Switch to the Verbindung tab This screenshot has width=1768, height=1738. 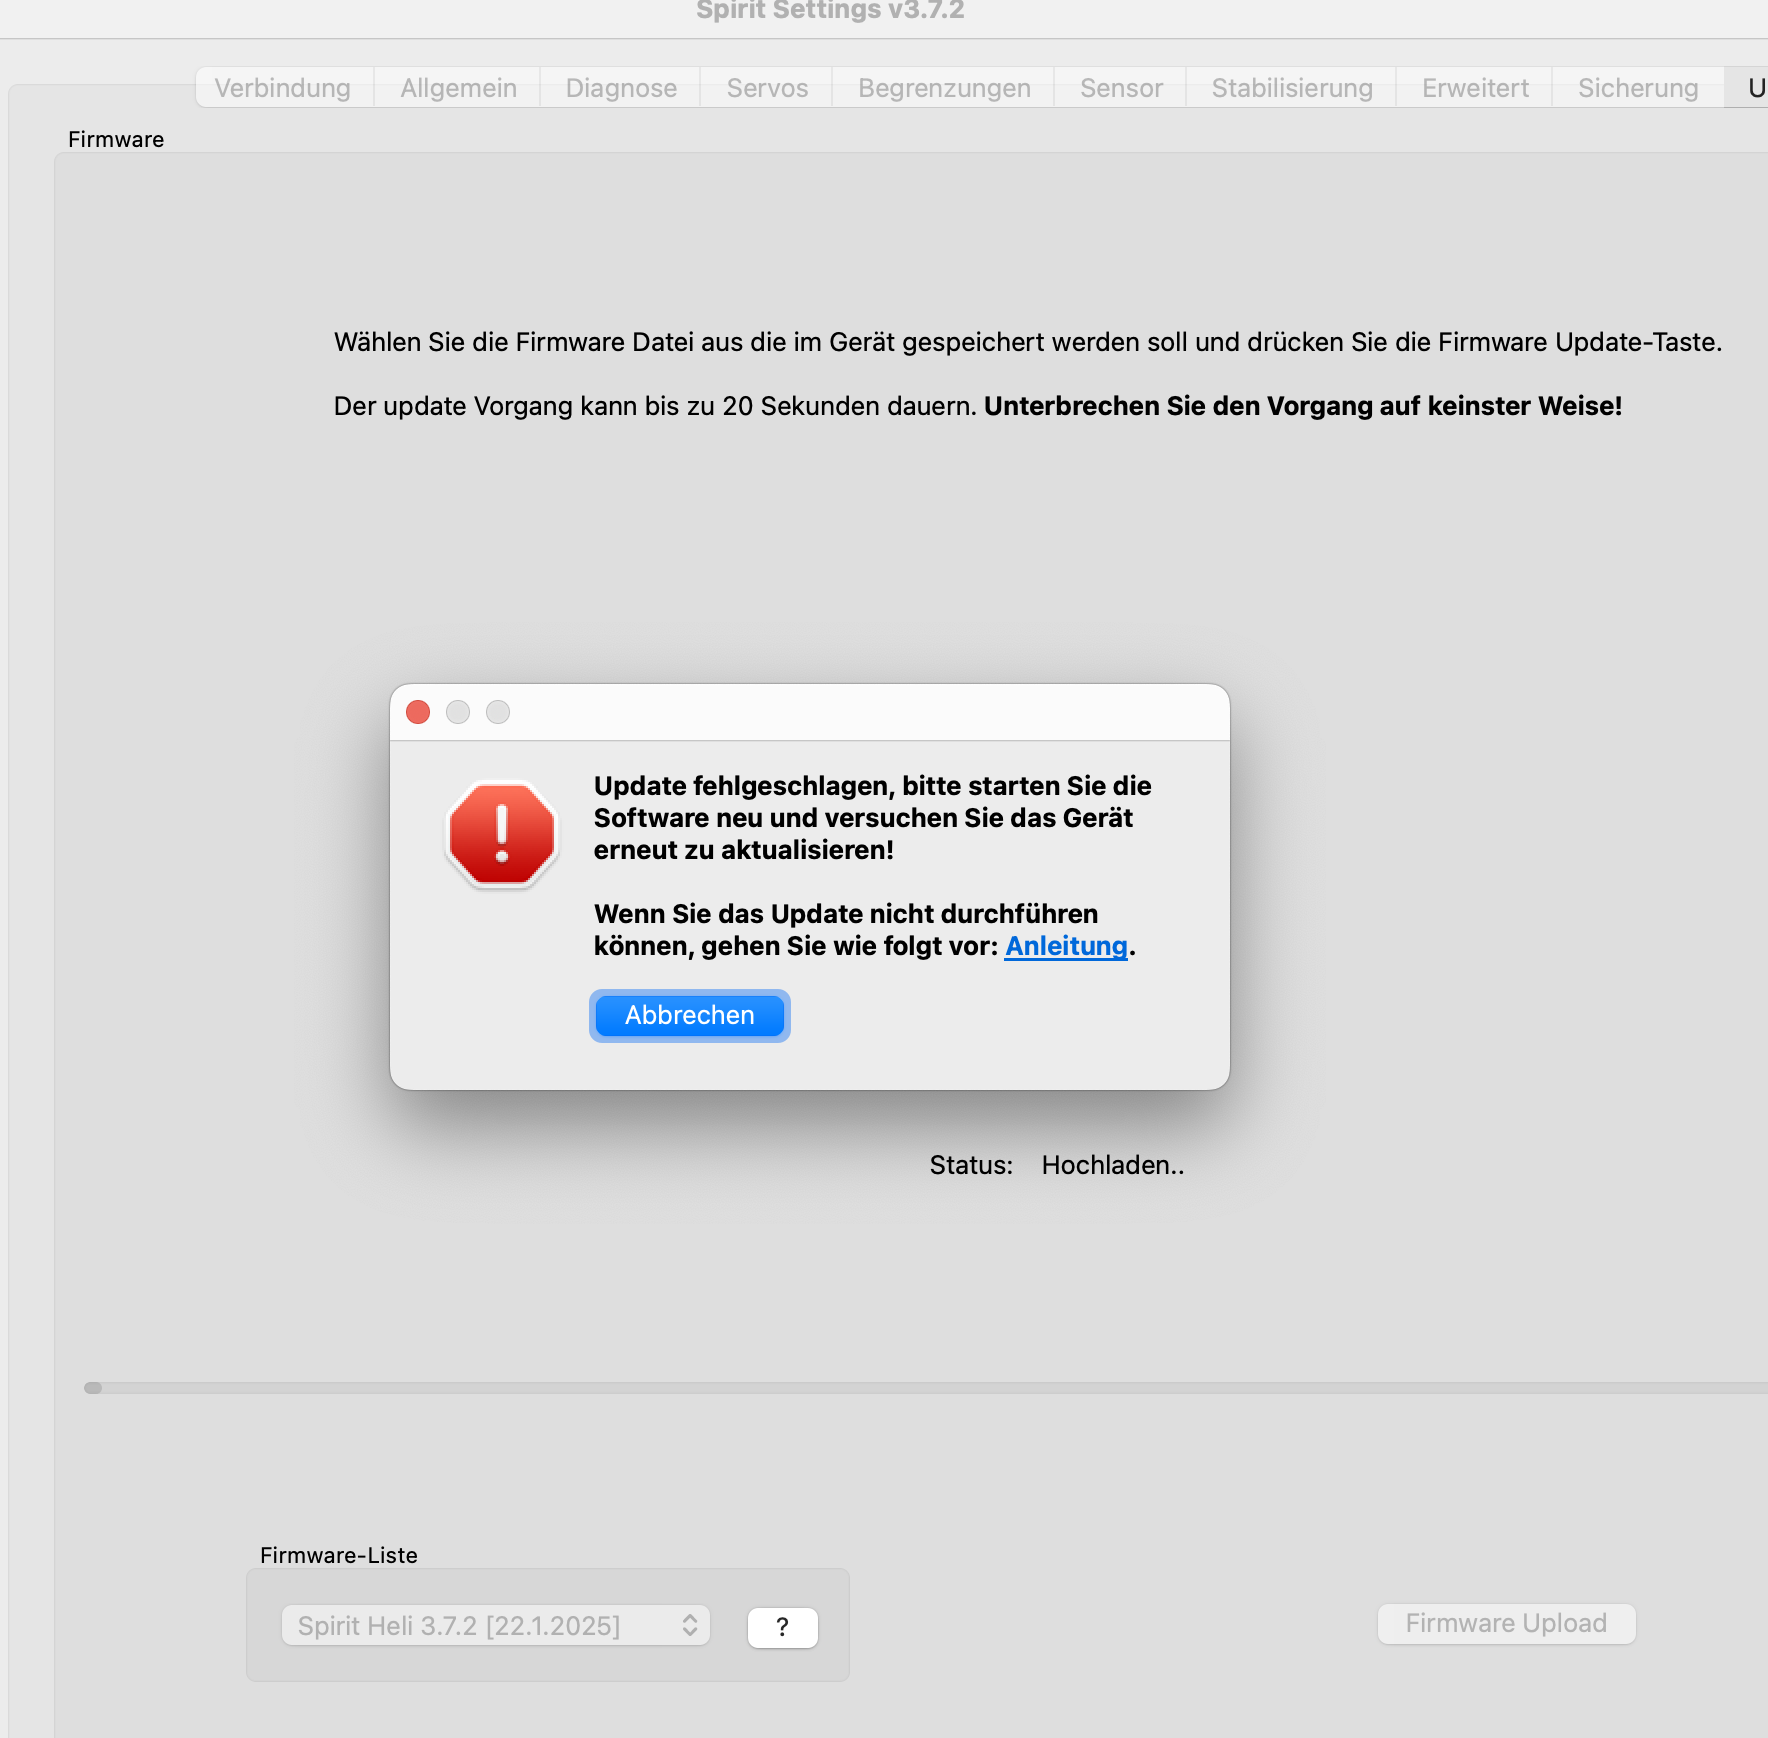point(283,88)
